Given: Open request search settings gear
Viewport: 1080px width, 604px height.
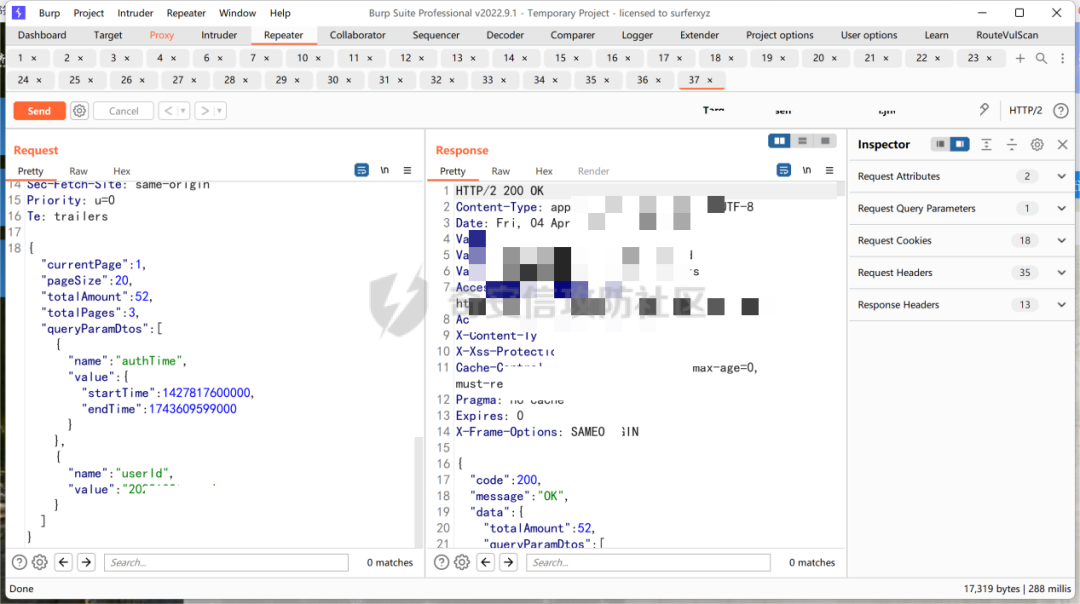Looking at the screenshot, I should point(40,563).
